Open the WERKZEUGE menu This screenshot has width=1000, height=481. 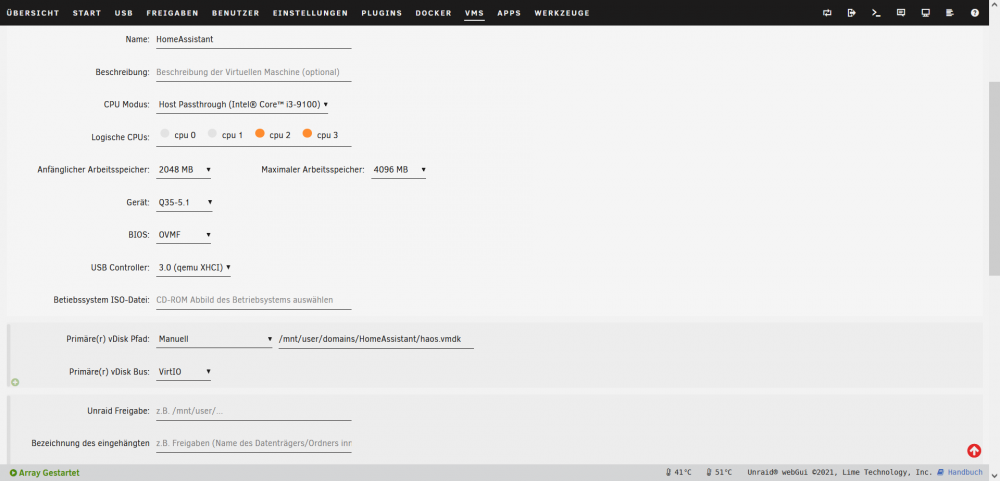pyautogui.click(x=562, y=13)
